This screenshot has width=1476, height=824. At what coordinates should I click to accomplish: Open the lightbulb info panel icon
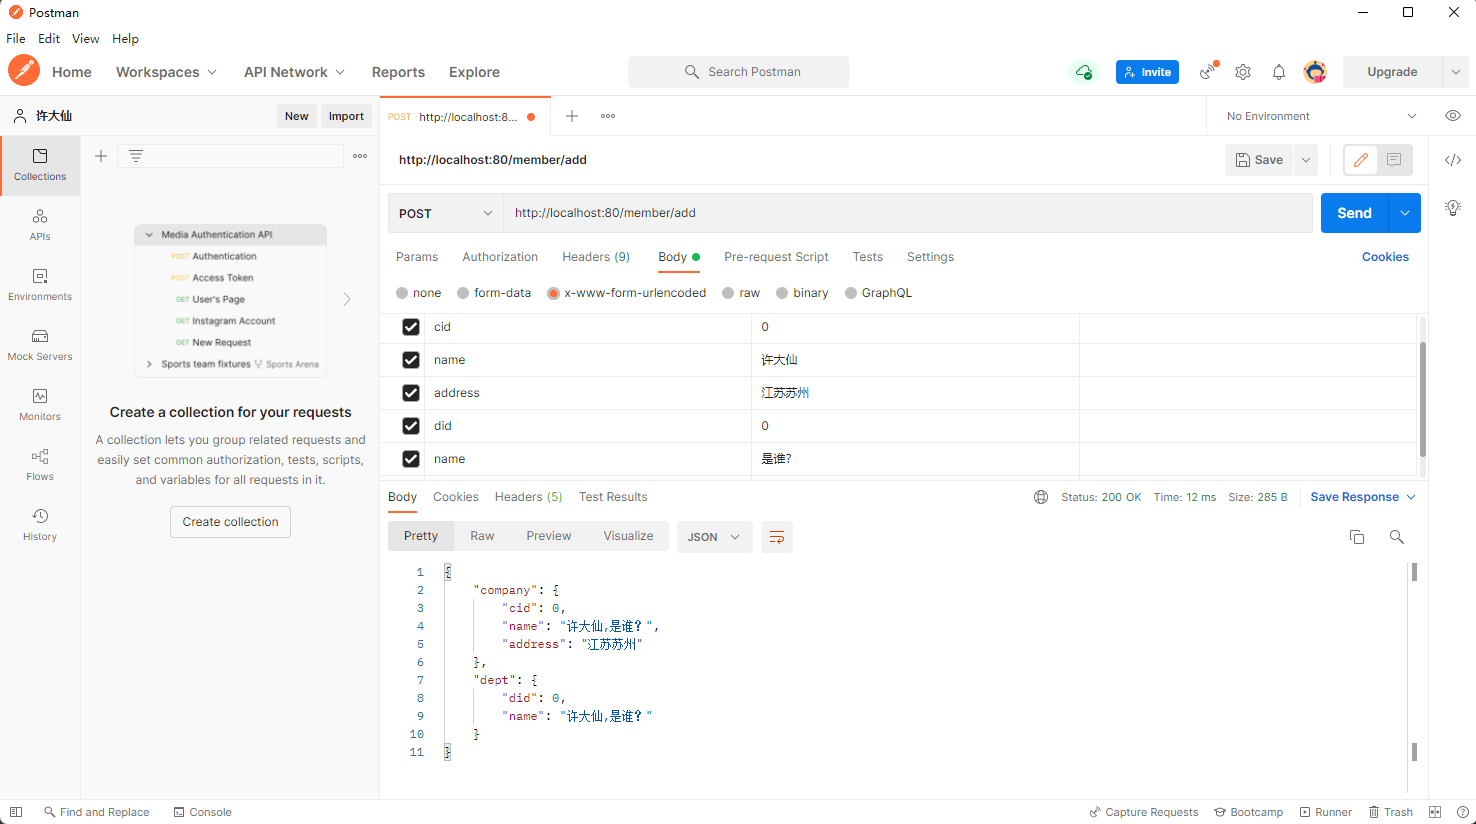point(1453,208)
